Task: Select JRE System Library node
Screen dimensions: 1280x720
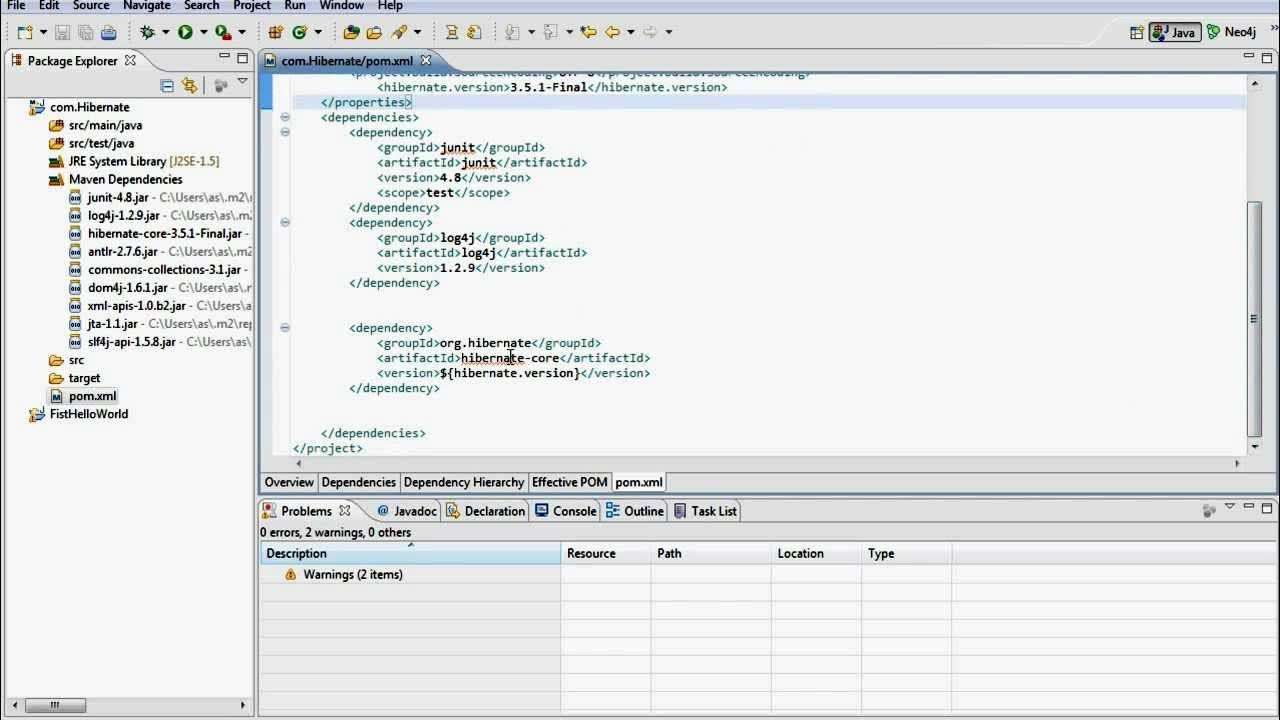Action: (x=134, y=161)
